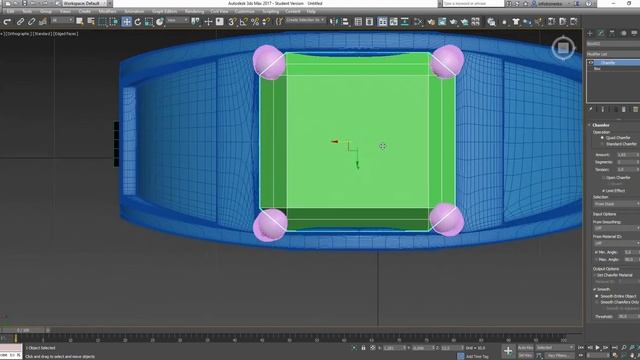640x360 pixels.
Task: Toggle Chamfer modifier visibility eye
Action: click(591, 63)
